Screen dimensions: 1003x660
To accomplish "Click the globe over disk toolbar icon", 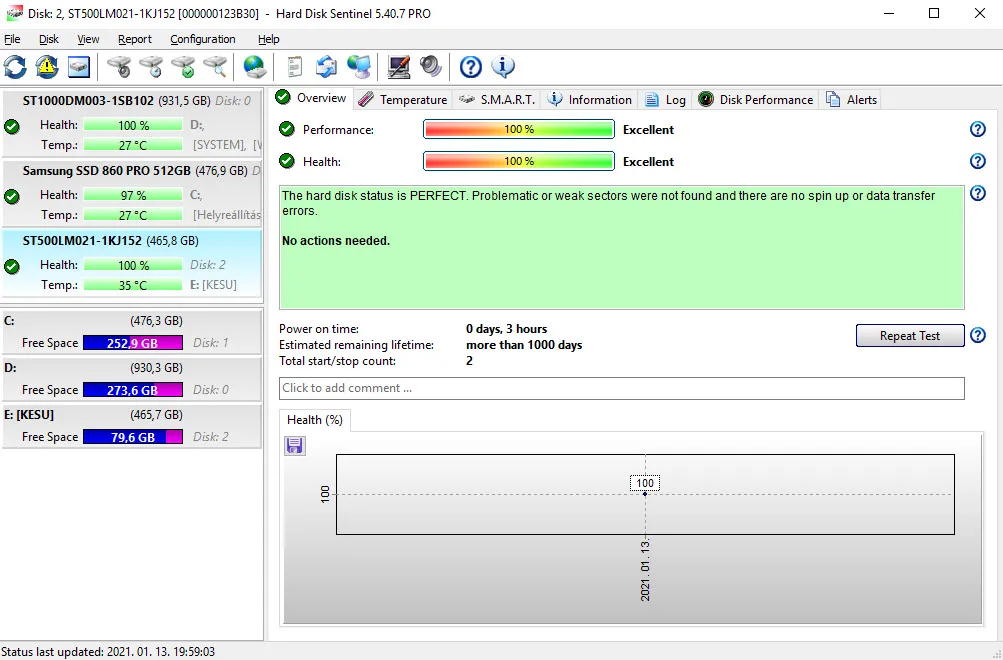I will pos(255,67).
